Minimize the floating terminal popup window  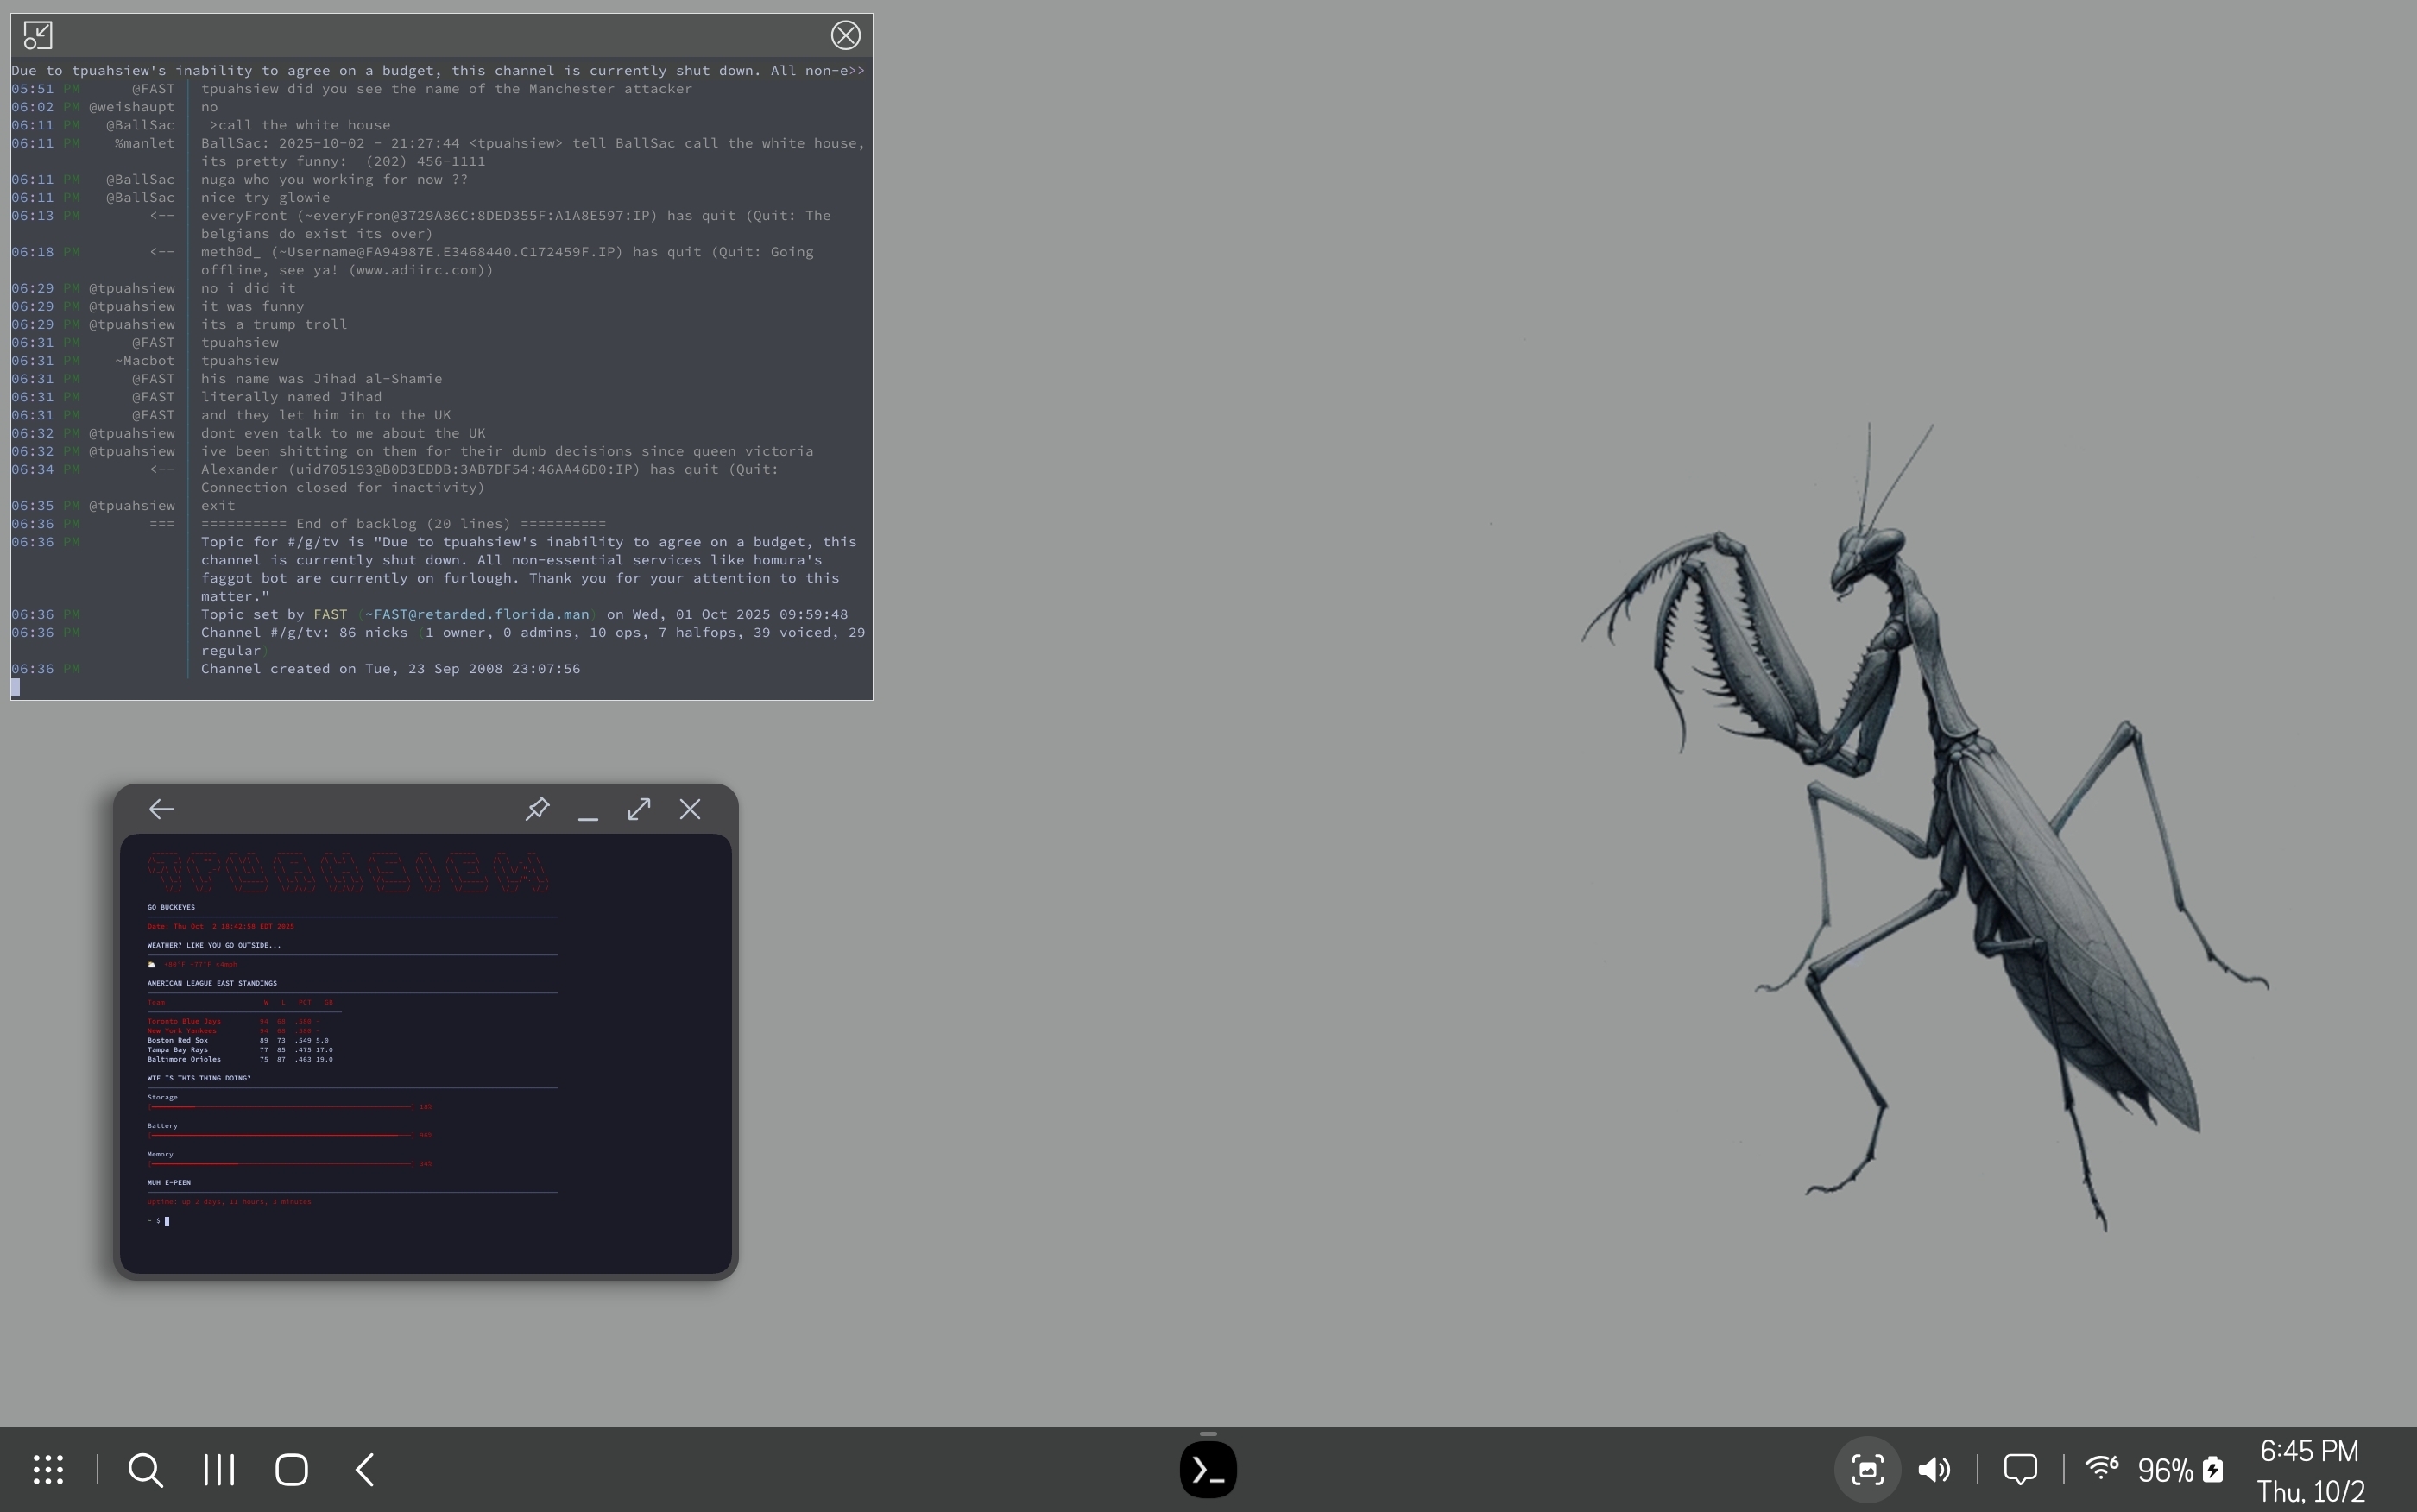click(588, 811)
